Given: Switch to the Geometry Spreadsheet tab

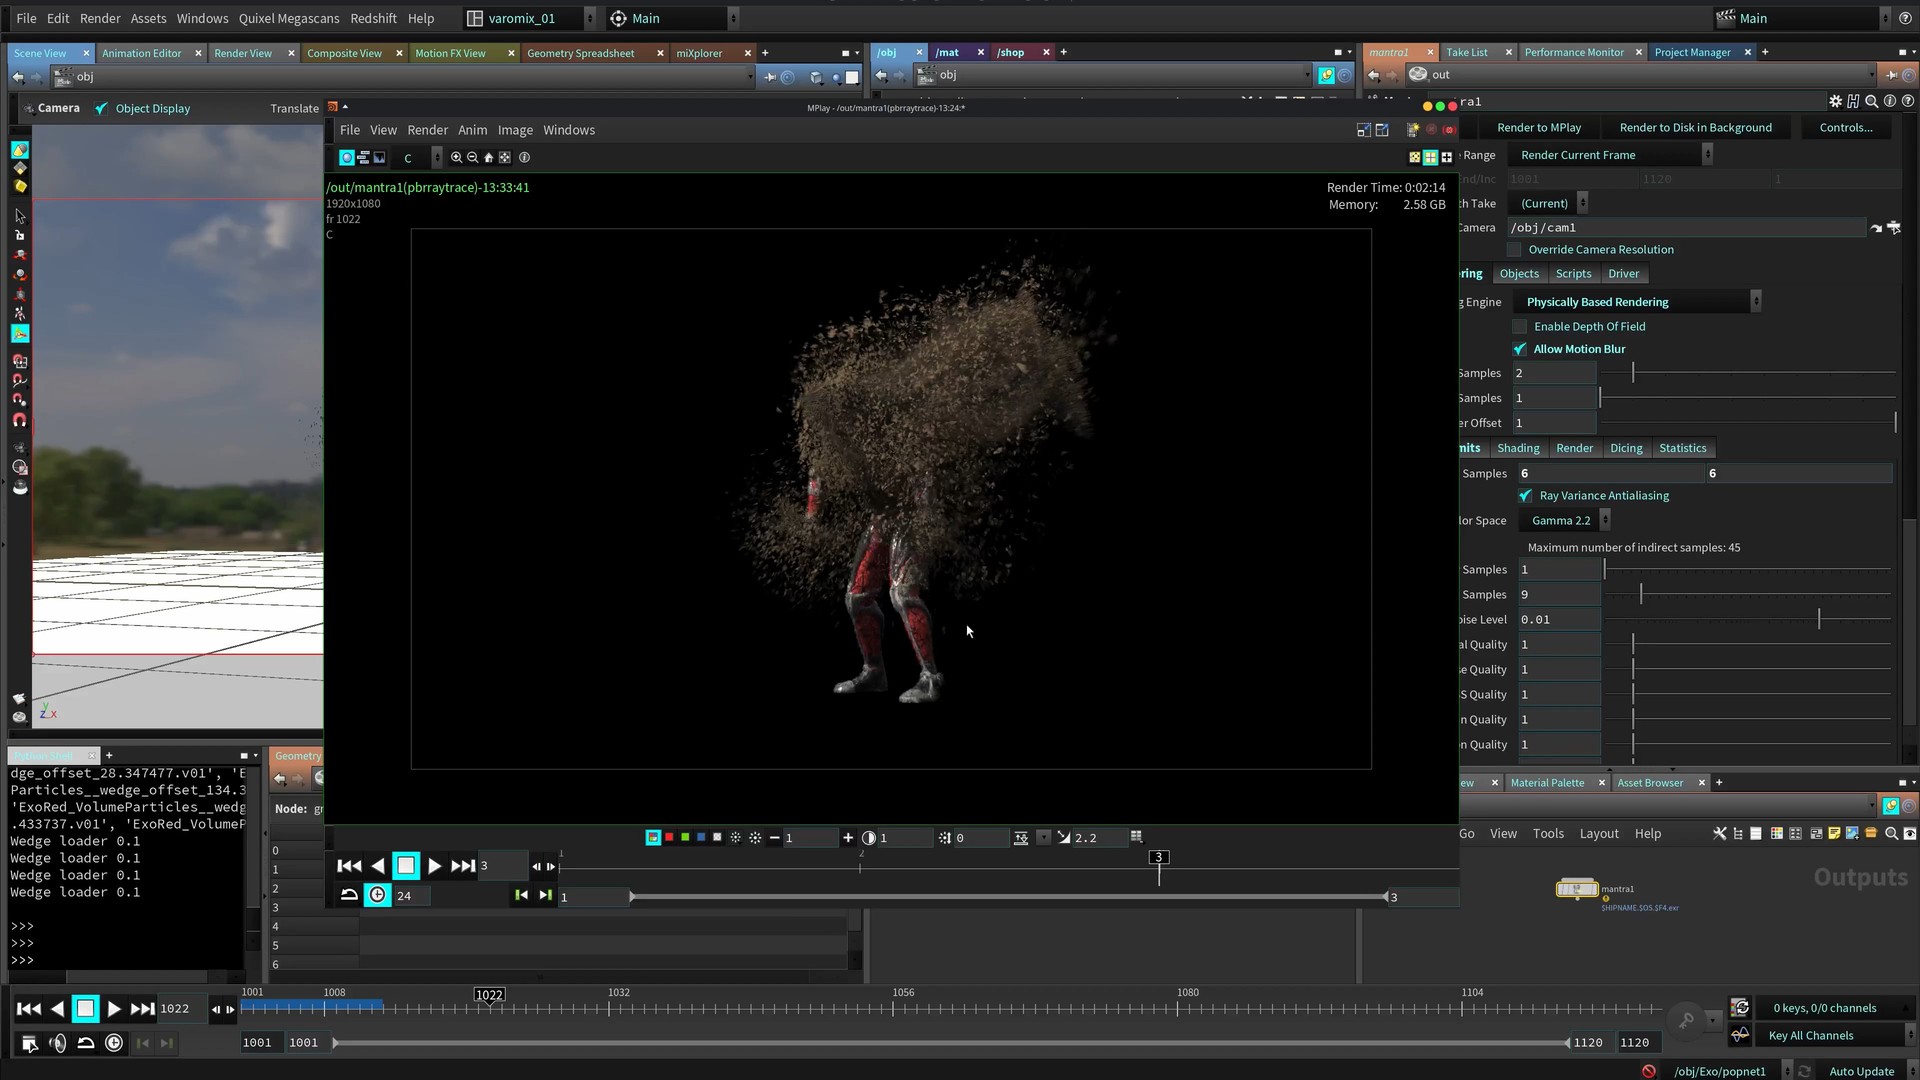Looking at the screenshot, I should (x=580, y=53).
